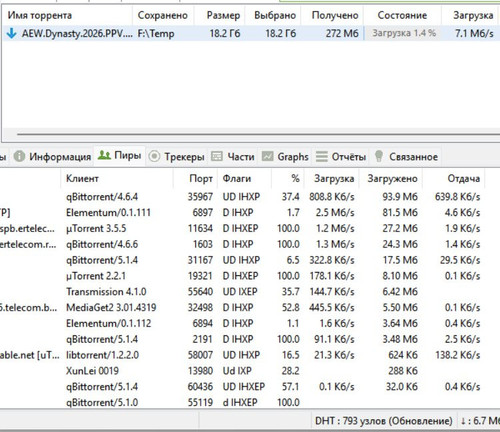Click the spb.ertelec... host cell
Screen dimensions: 500x432
pos(27,229)
